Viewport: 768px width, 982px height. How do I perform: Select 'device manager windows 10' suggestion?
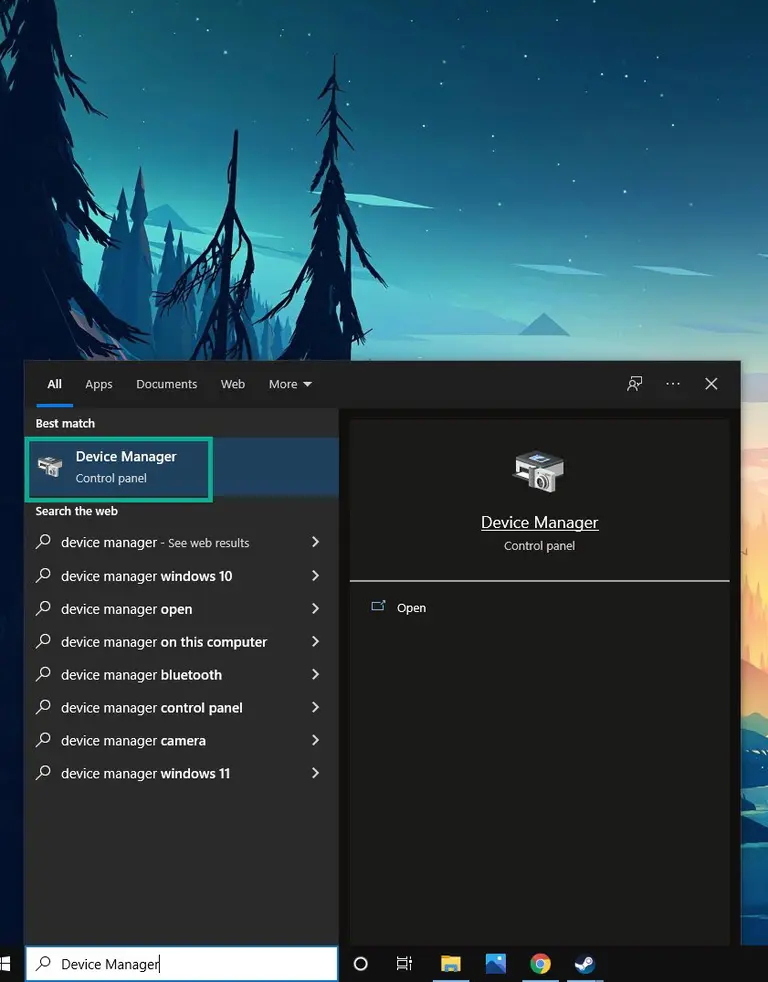pos(182,576)
